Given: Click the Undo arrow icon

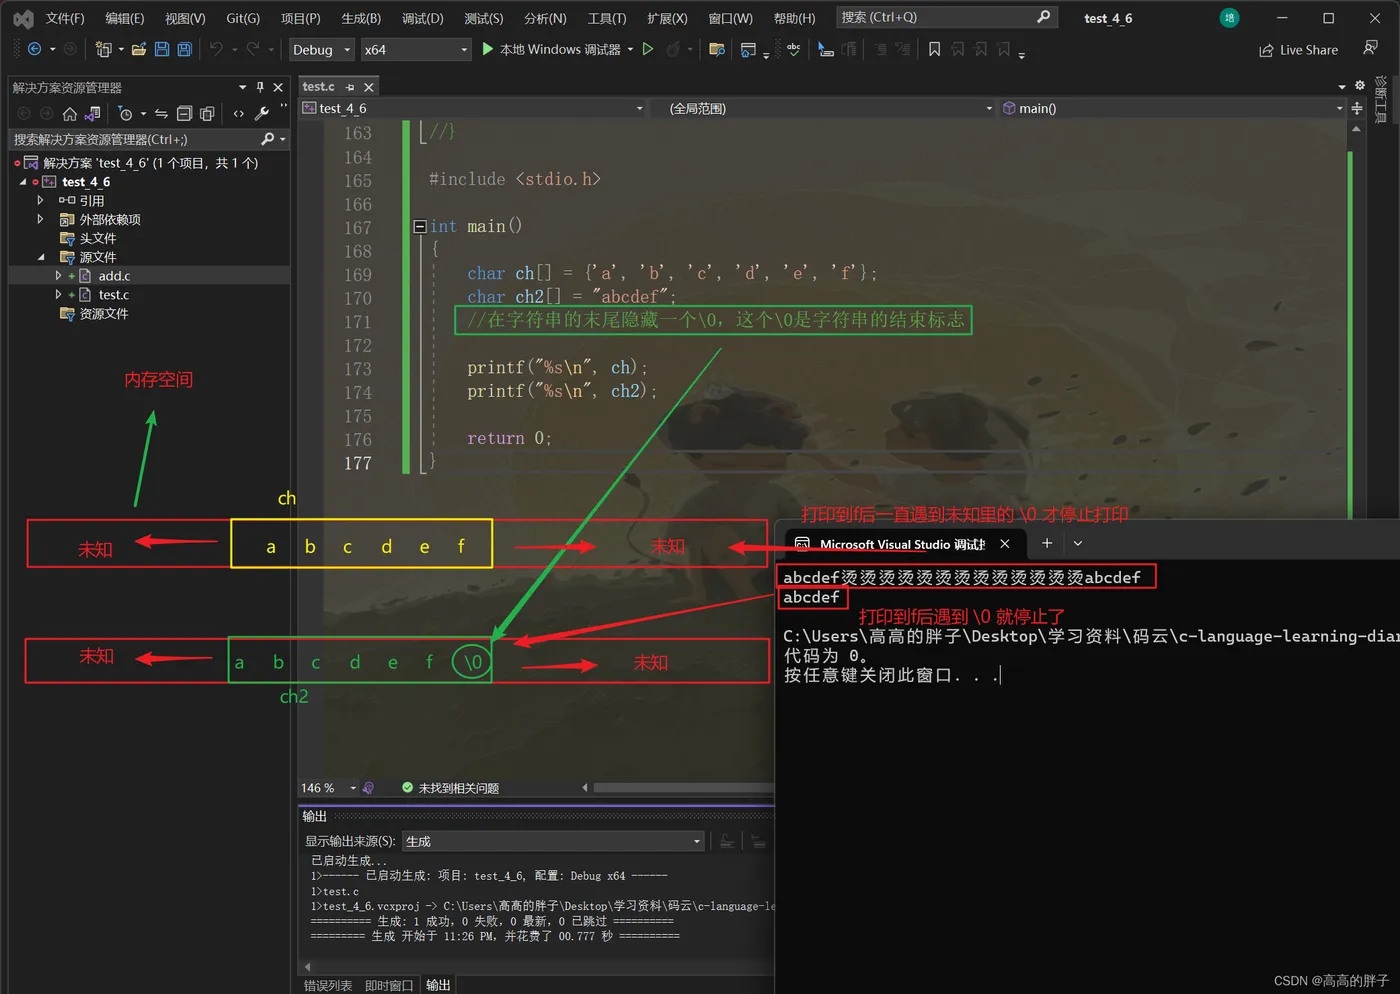Looking at the screenshot, I should coord(216,49).
